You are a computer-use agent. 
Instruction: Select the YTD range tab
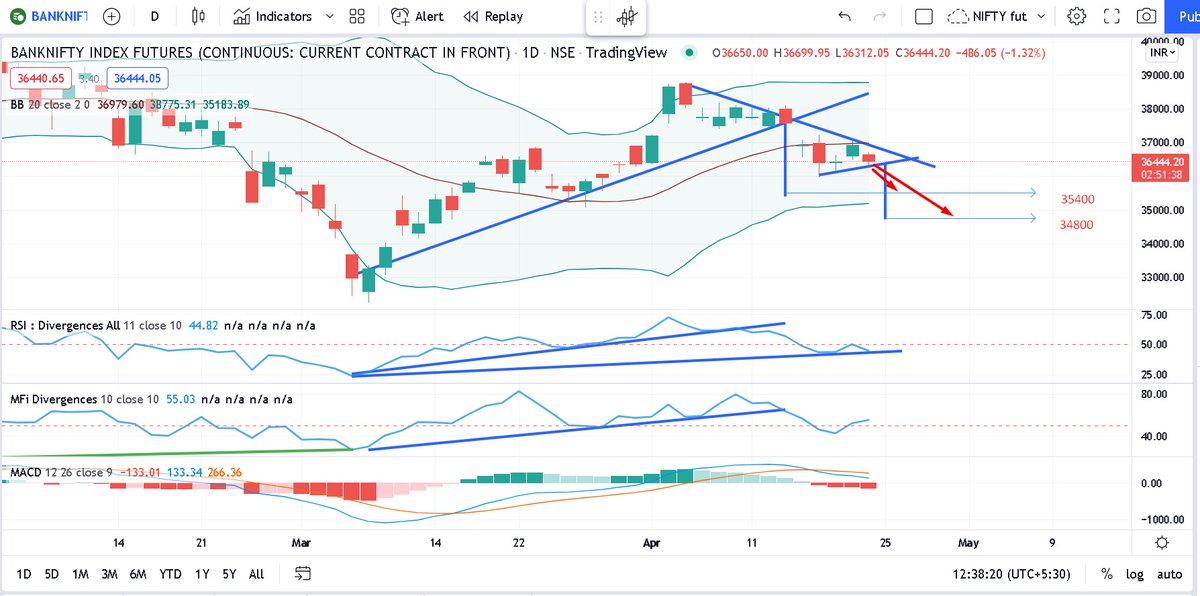coord(170,574)
